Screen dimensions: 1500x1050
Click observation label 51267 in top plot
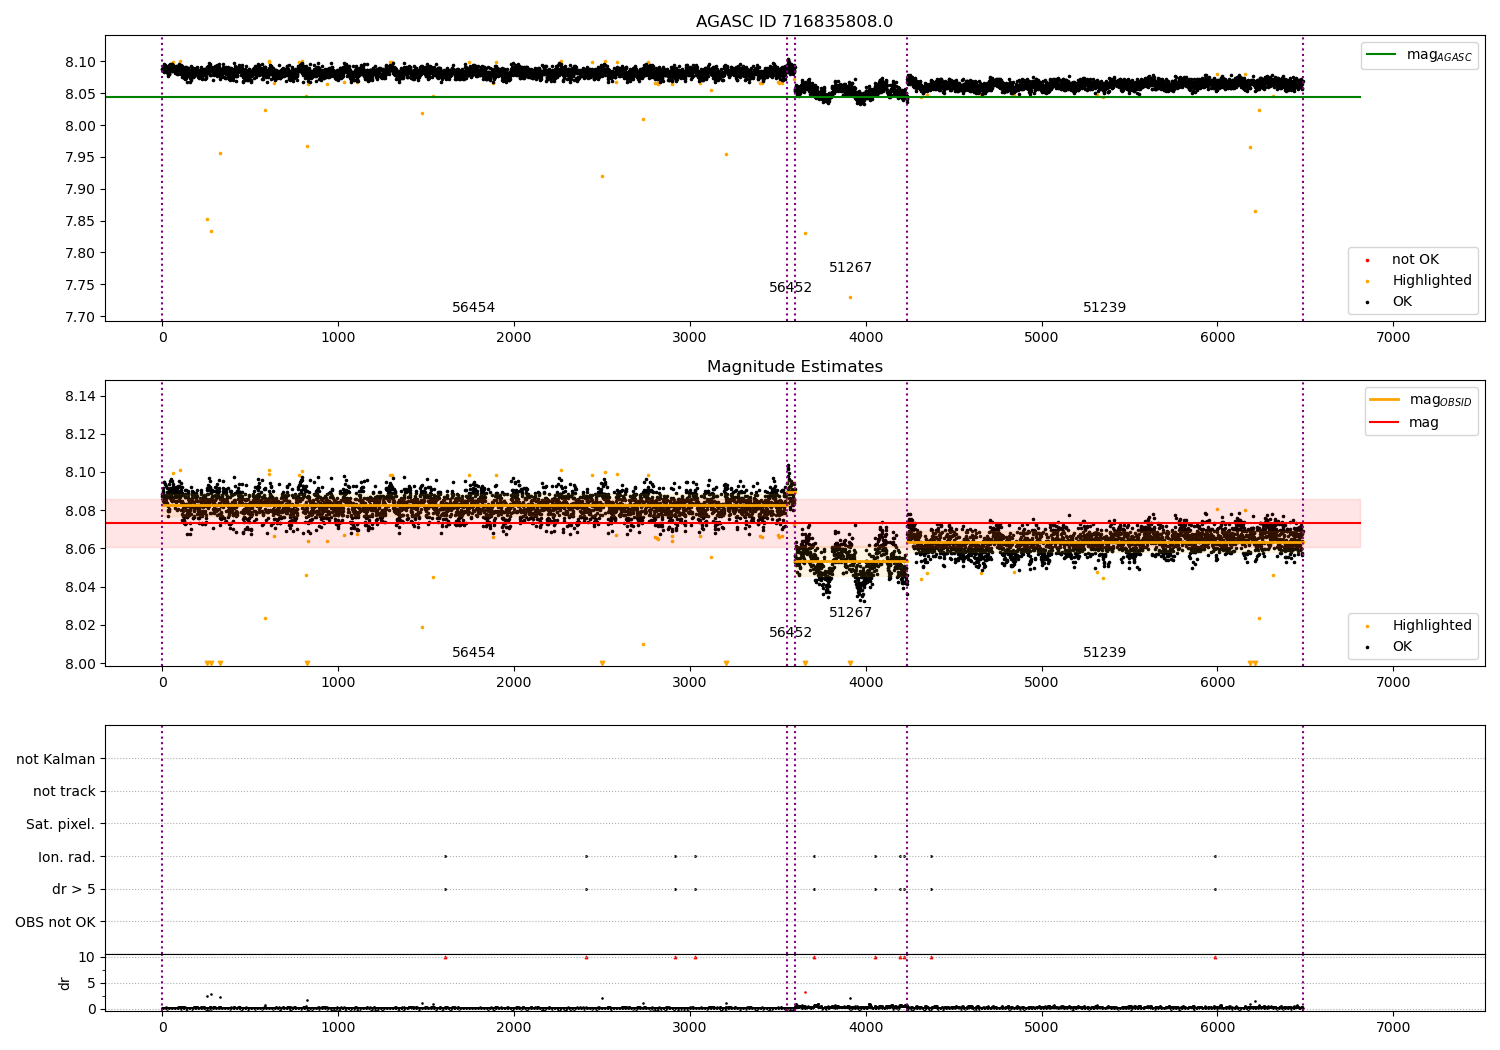(850, 268)
